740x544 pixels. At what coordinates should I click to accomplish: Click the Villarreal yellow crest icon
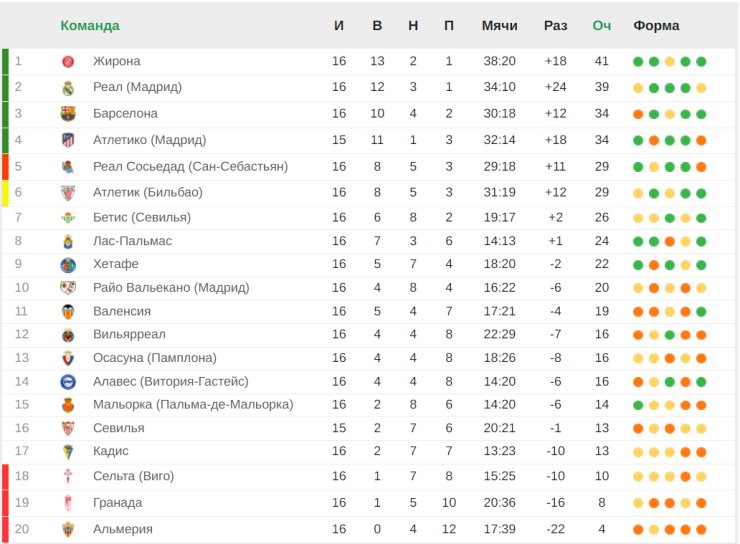[x=68, y=335]
